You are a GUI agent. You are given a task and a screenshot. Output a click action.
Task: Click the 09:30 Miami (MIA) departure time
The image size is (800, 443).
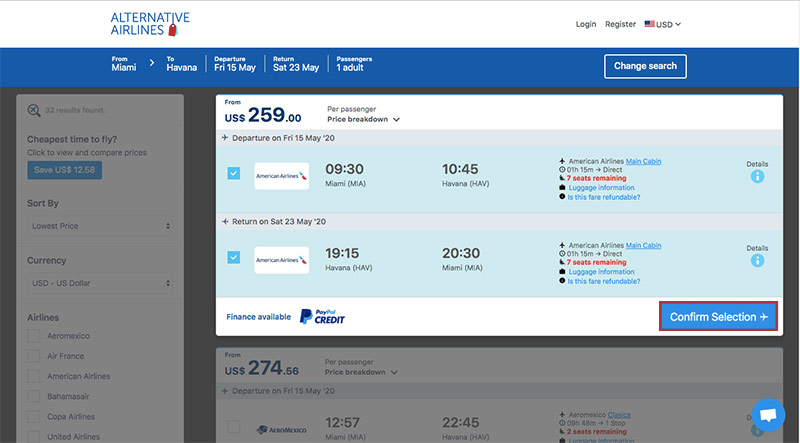point(345,175)
